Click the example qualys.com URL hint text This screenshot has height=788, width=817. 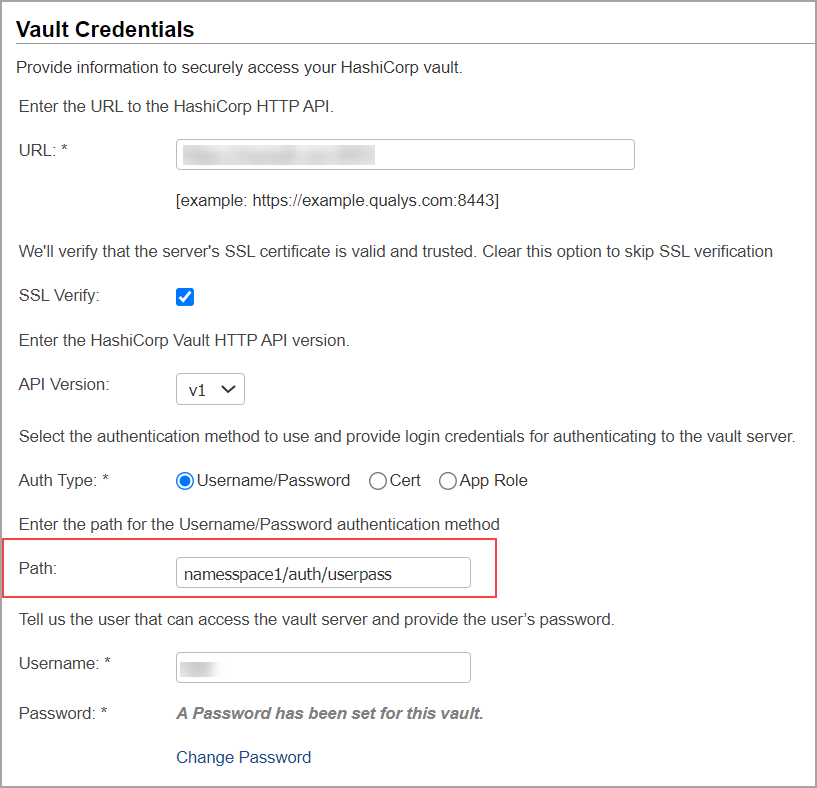[338, 201]
